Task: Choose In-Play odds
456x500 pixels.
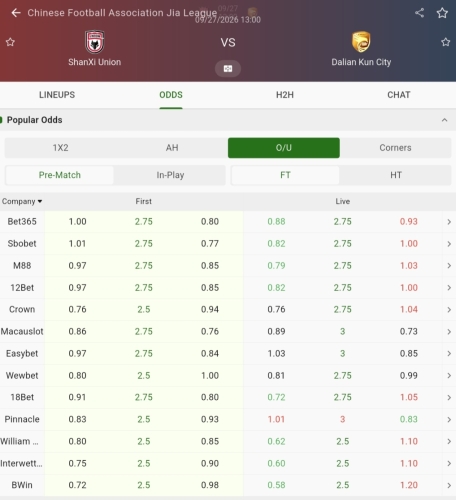Action: click(x=170, y=175)
